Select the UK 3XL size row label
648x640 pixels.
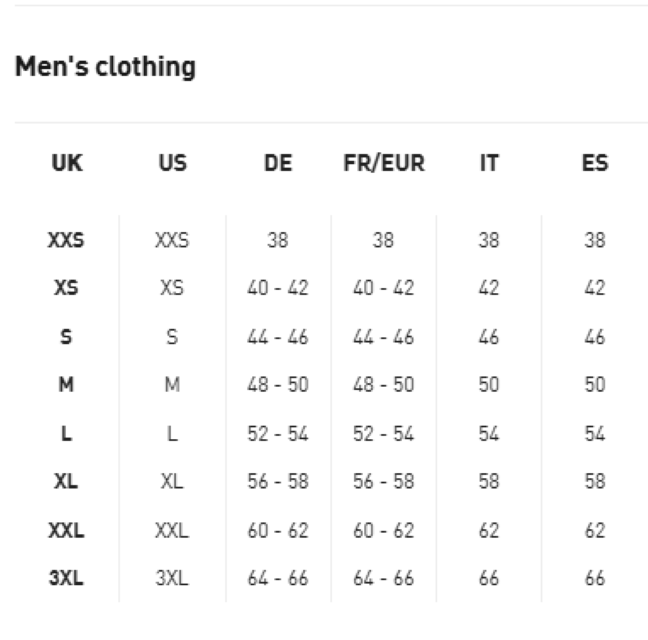tap(66, 579)
